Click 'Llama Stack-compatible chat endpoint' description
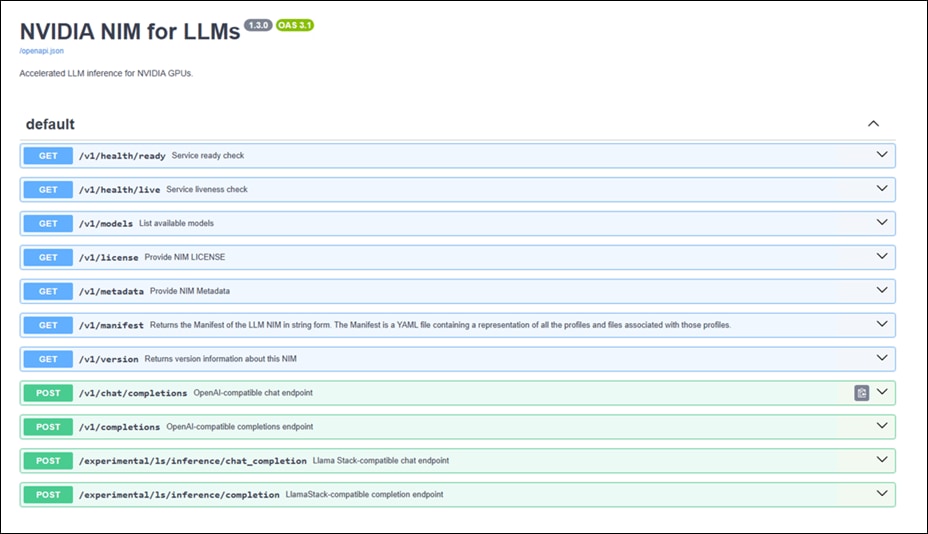Screen dimensions: 928x534 381,460
